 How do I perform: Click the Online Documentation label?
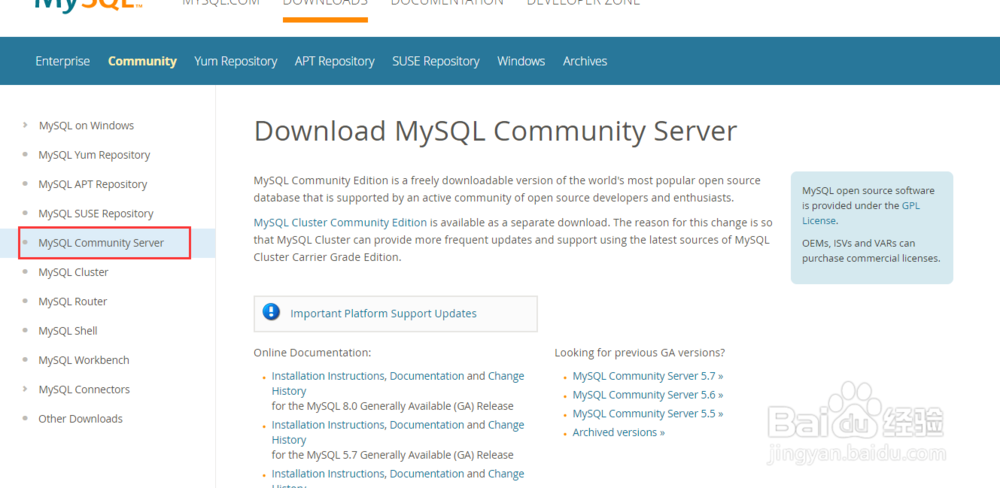pos(312,353)
